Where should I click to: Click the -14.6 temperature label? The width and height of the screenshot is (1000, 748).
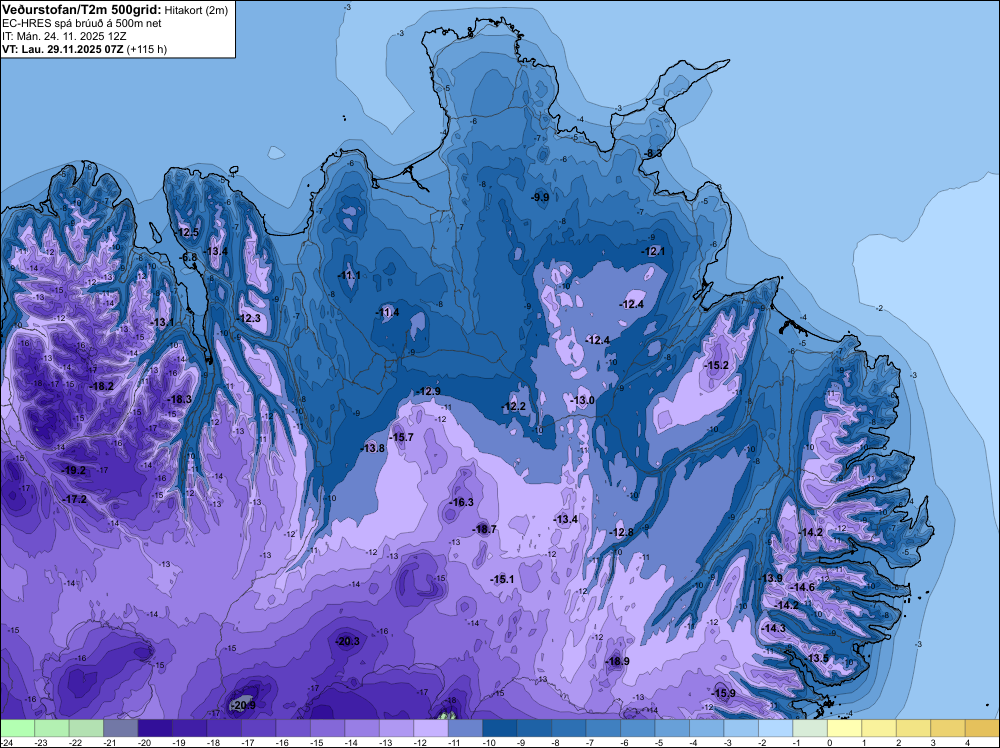(802, 587)
